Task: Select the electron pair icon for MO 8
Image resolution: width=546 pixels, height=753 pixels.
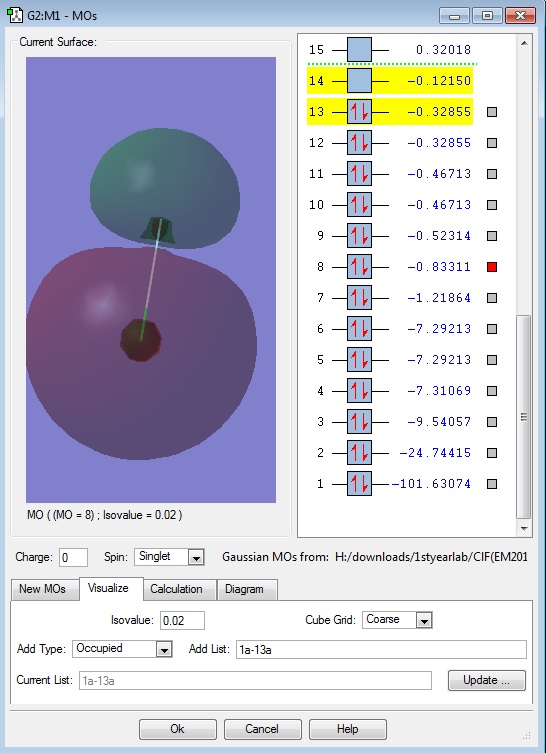Action: 359,267
